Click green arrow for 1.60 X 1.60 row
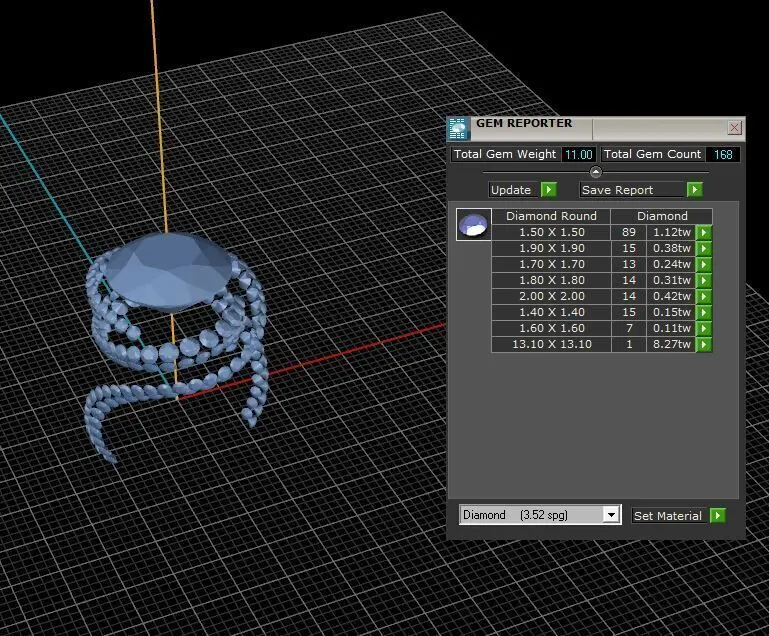Screen dimensions: 769x636 pyautogui.click(x=704, y=328)
